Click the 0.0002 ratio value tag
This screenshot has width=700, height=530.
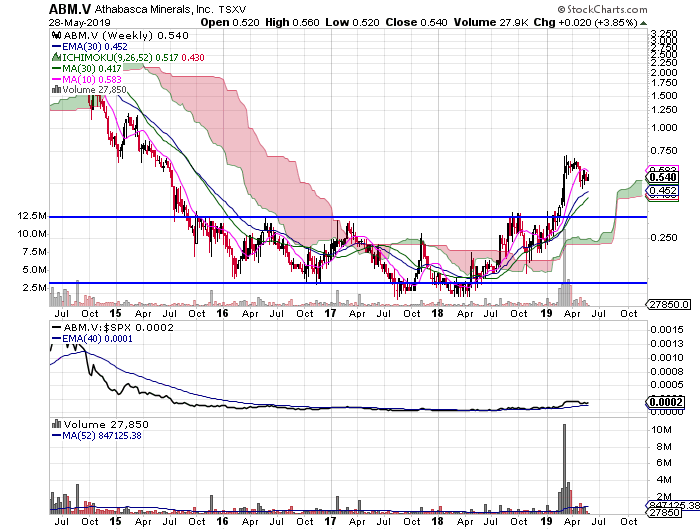point(665,402)
